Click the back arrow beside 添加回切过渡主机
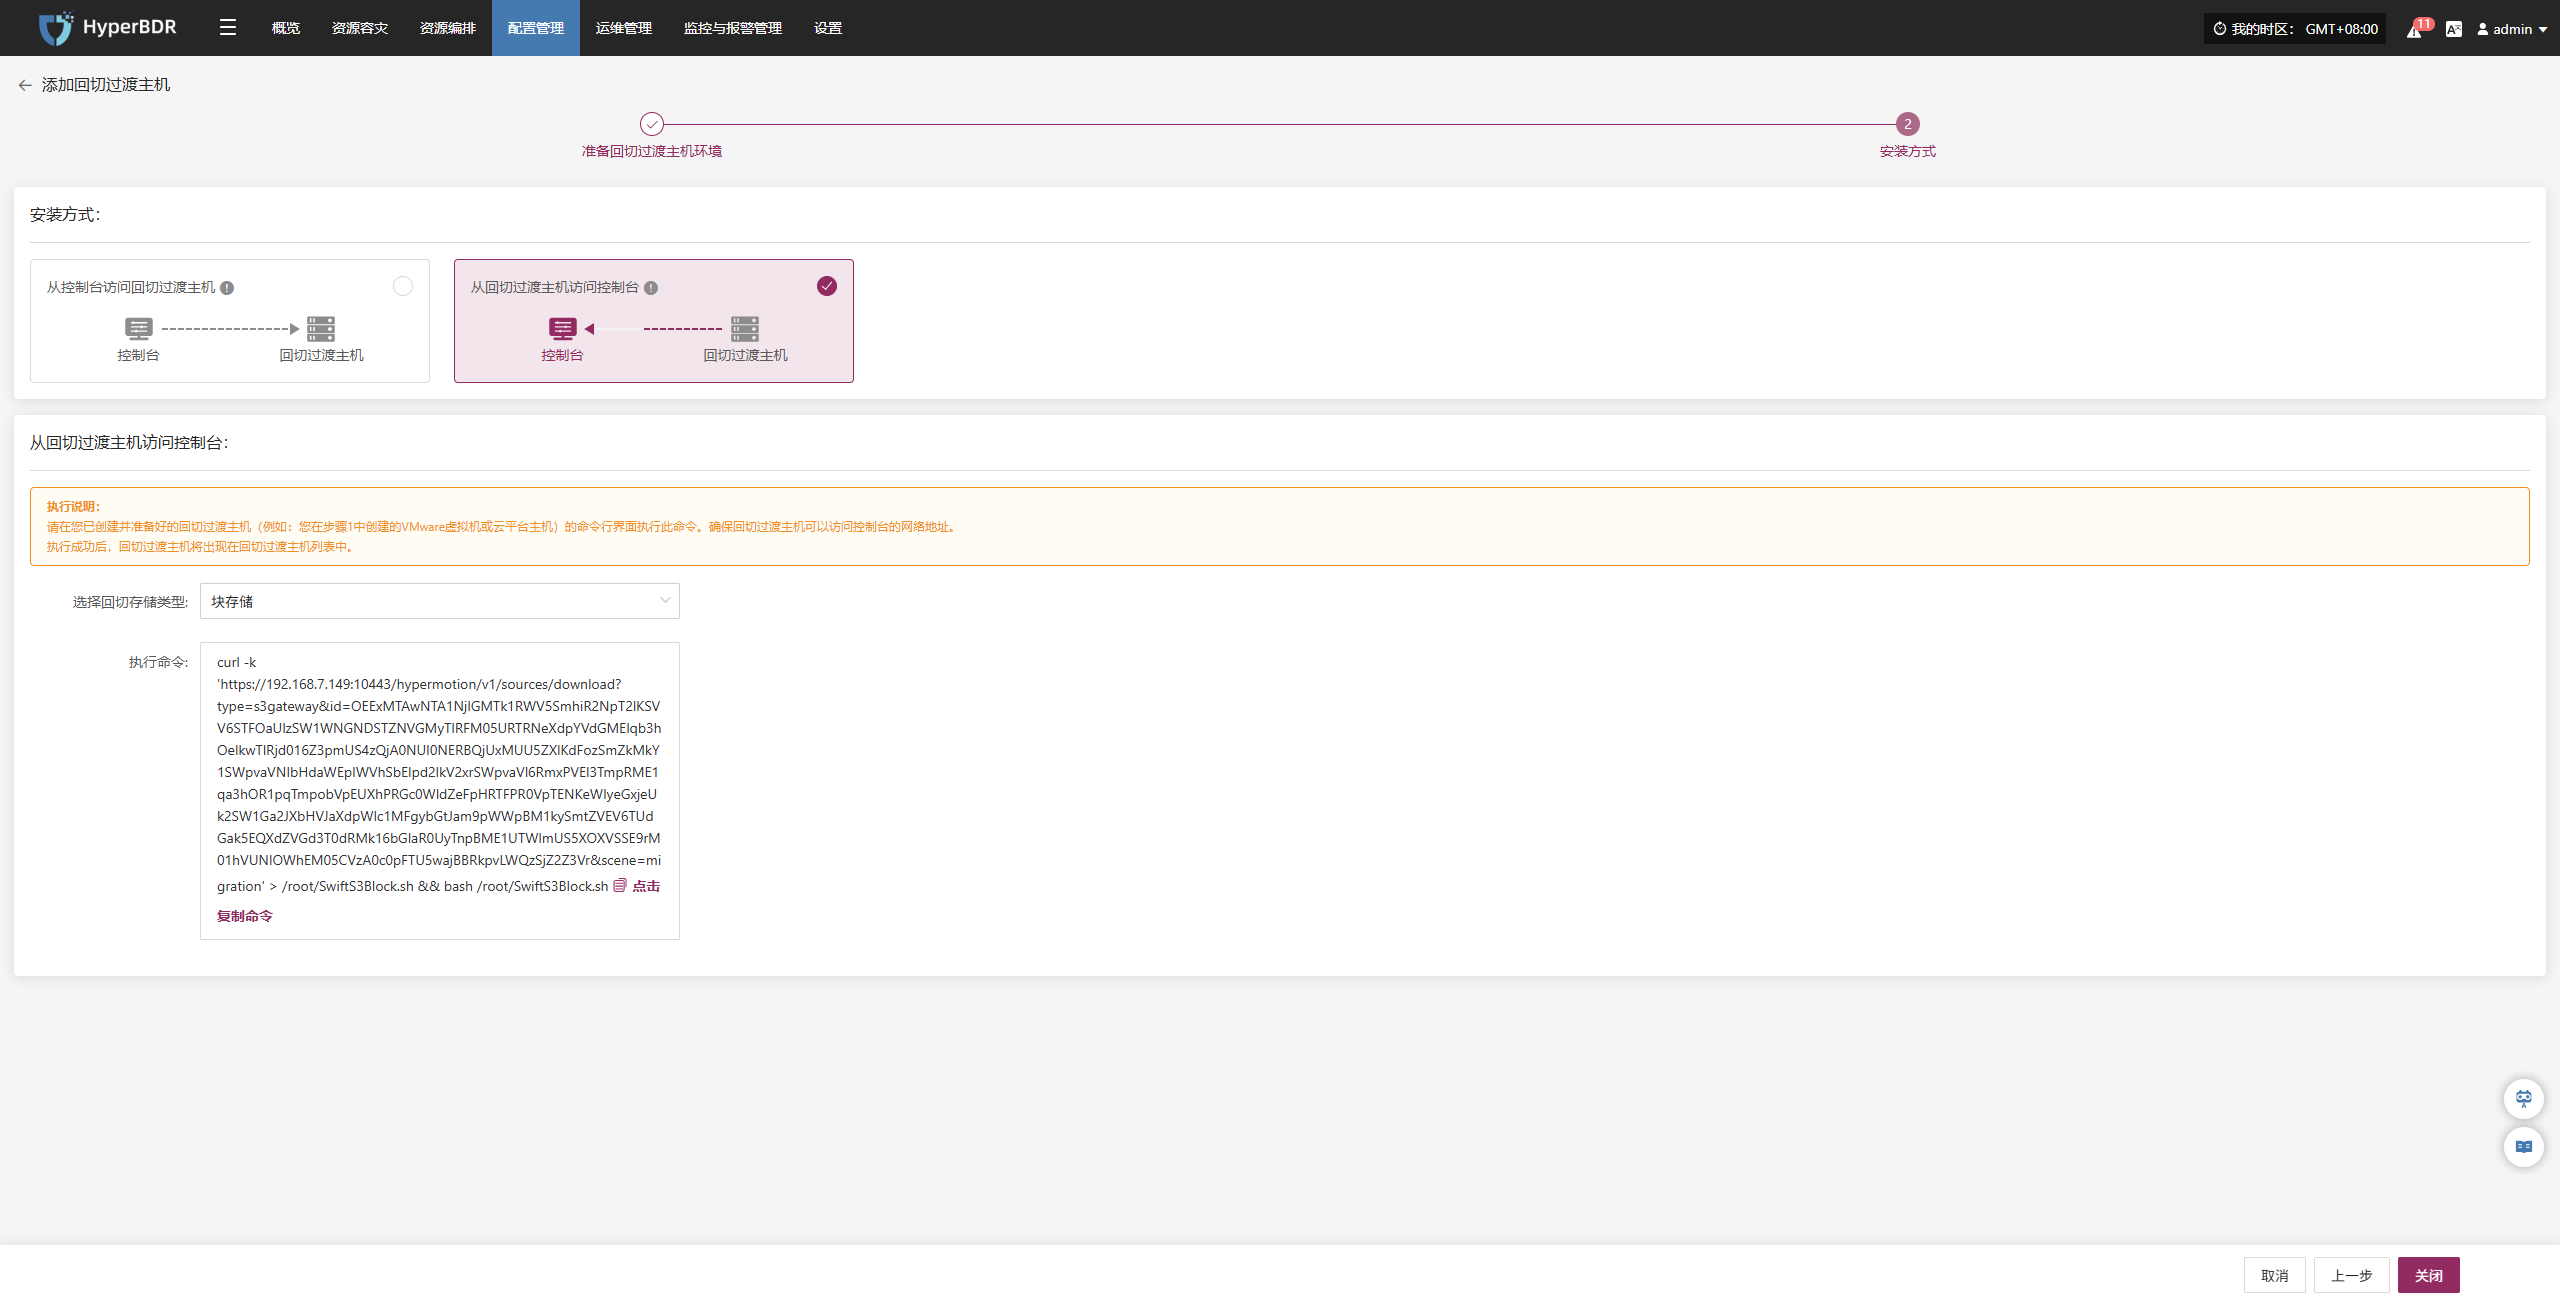2560x1305 pixels. pyautogui.click(x=25, y=86)
